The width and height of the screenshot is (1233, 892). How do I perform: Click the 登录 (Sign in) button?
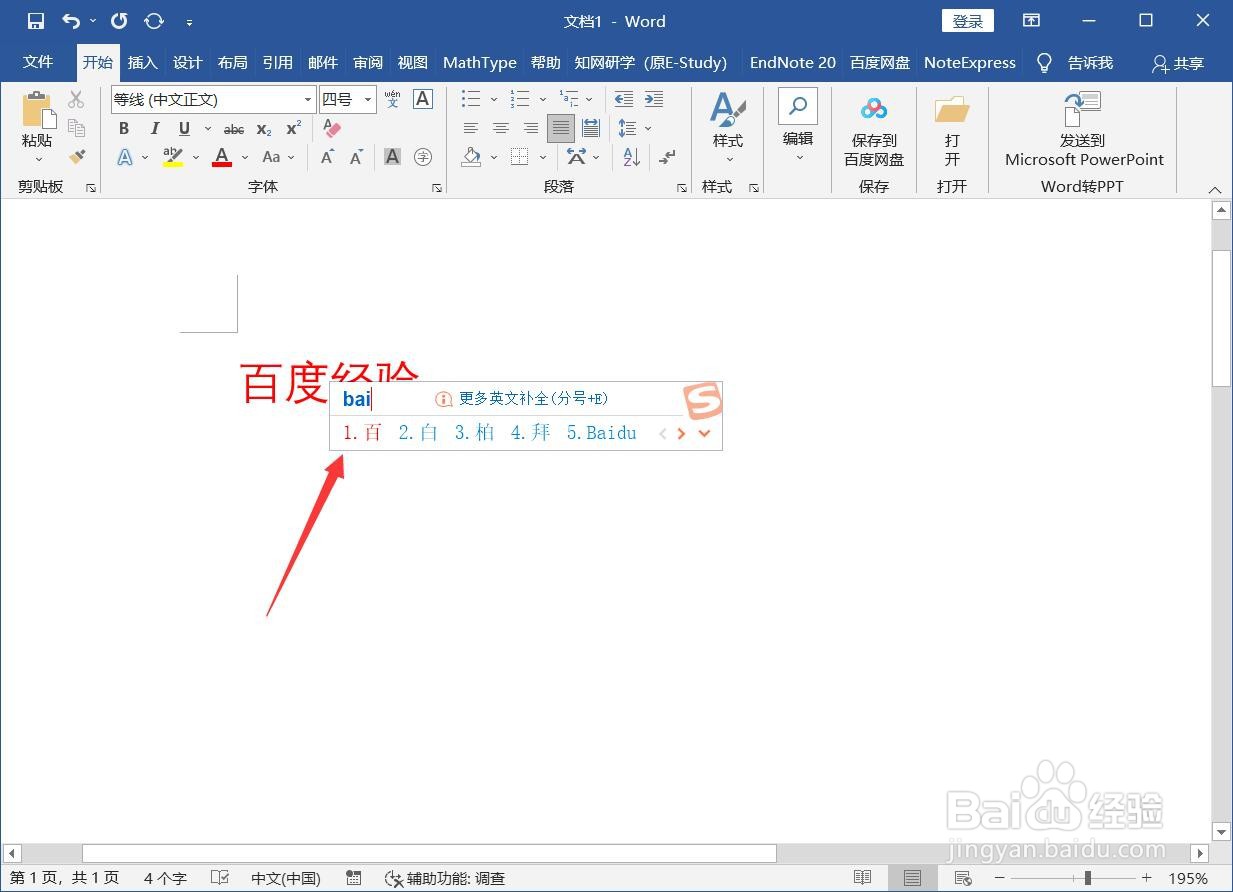pos(968,21)
